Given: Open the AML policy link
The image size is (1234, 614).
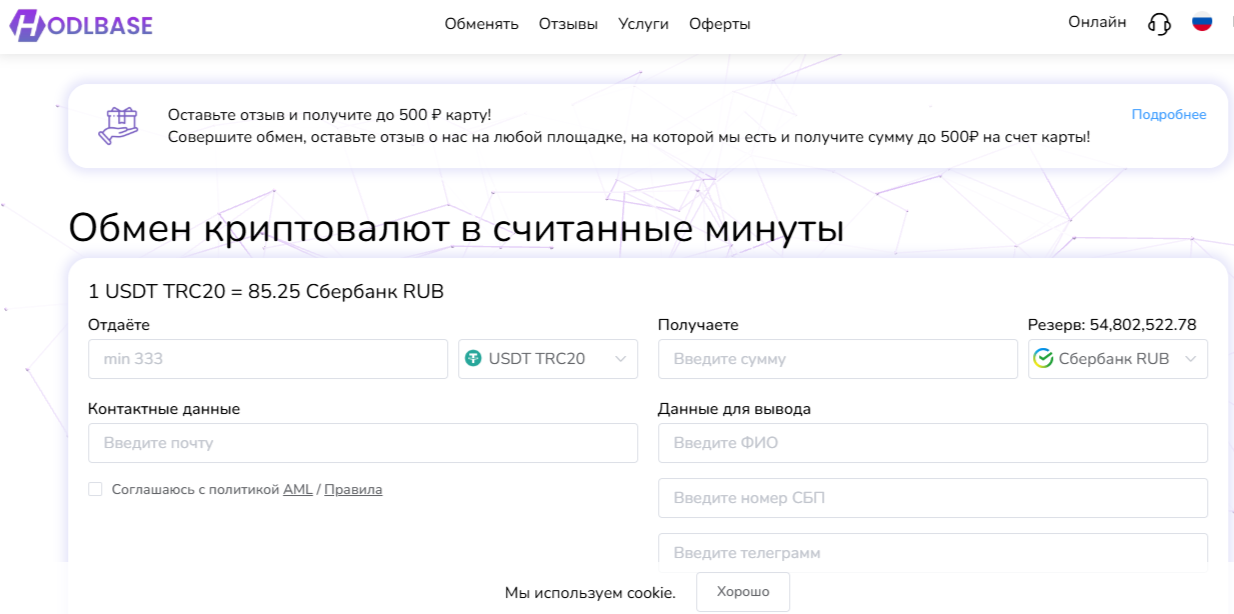Looking at the screenshot, I should 298,489.
